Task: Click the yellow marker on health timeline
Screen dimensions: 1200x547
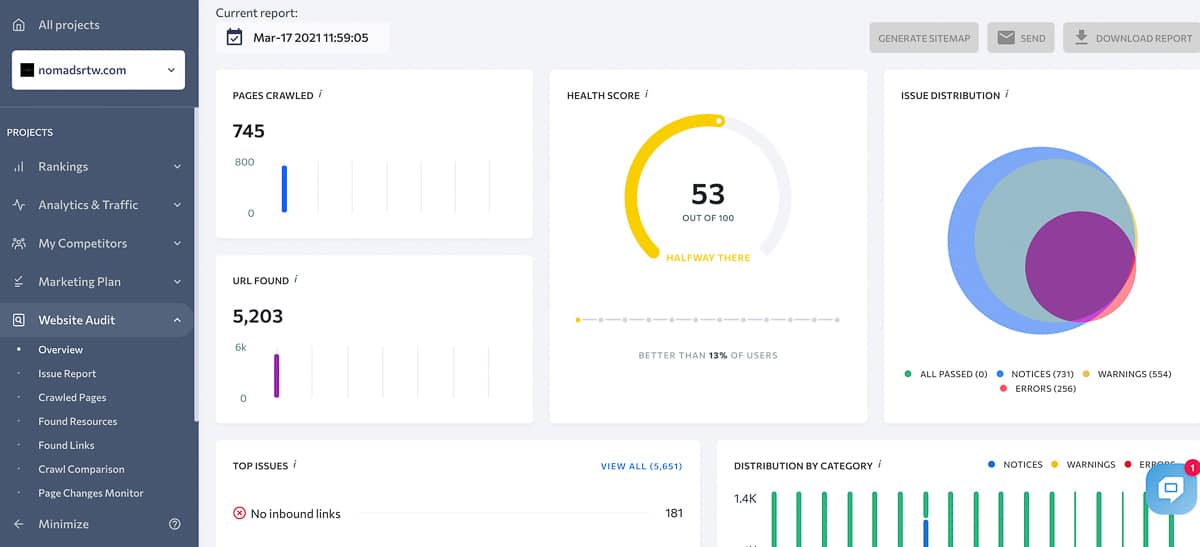Action: click(x=578, y=320)
